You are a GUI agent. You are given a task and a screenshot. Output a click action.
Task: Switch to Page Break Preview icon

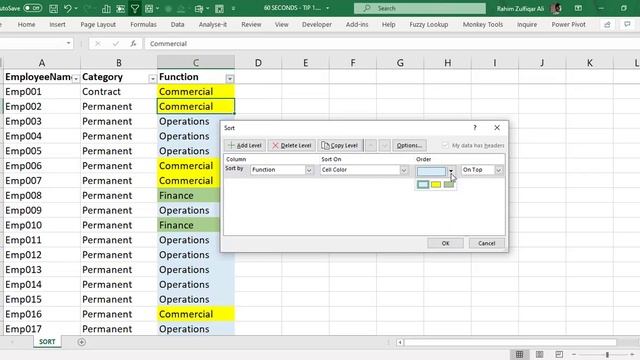(559, 354)
